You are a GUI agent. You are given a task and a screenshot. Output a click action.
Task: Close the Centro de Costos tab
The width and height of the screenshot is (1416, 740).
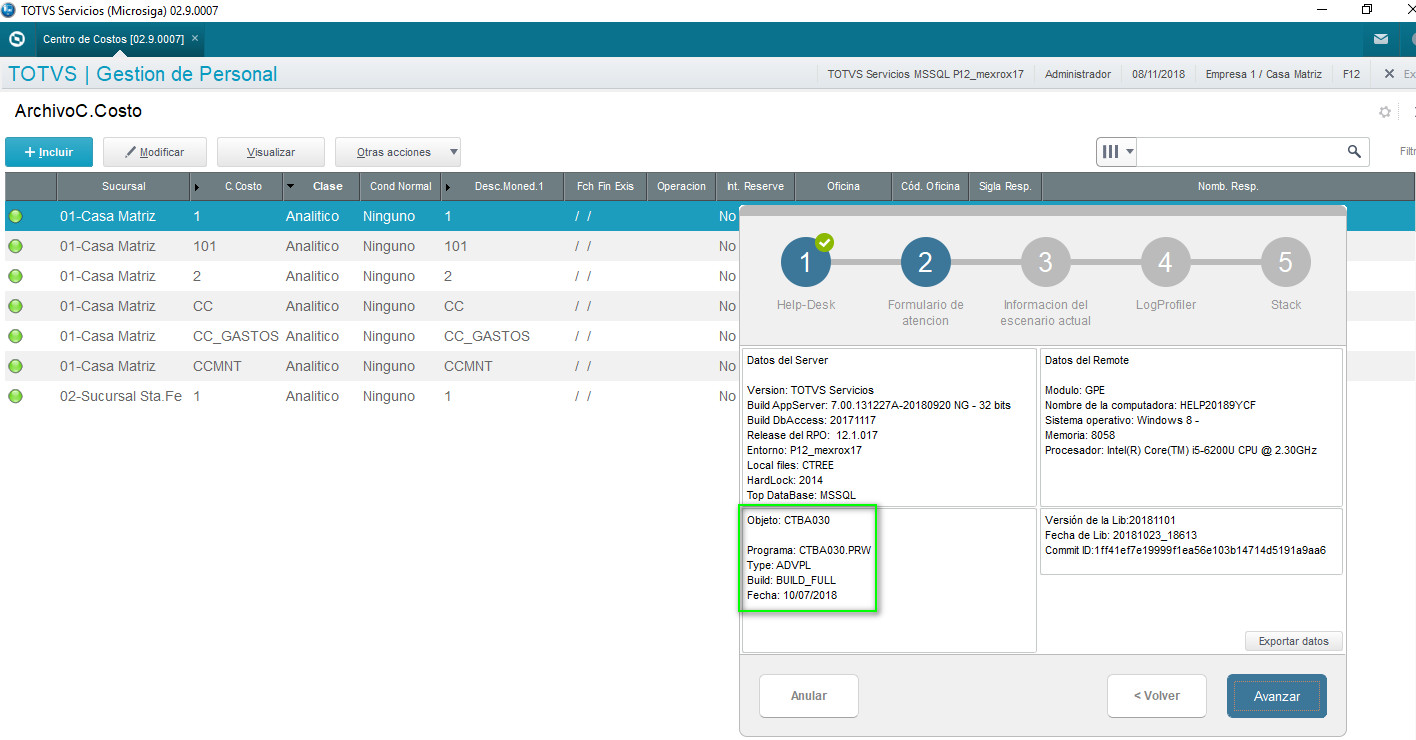pos(195,39)
